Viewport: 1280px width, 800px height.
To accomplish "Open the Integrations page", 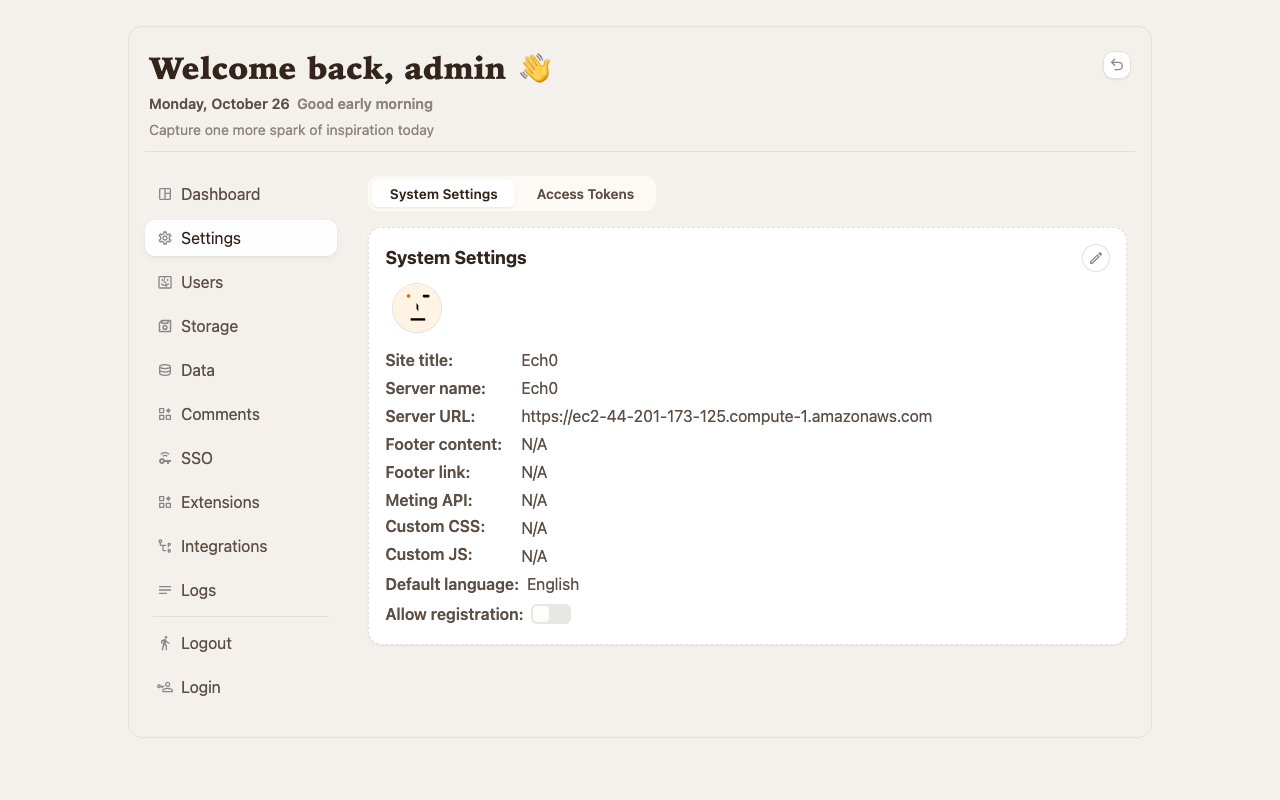I will [x=241, y=546].
